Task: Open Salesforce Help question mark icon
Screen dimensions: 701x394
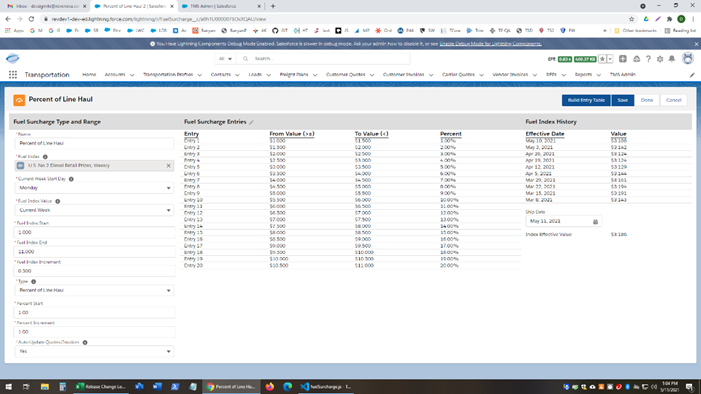Action: tap(648, 59)
